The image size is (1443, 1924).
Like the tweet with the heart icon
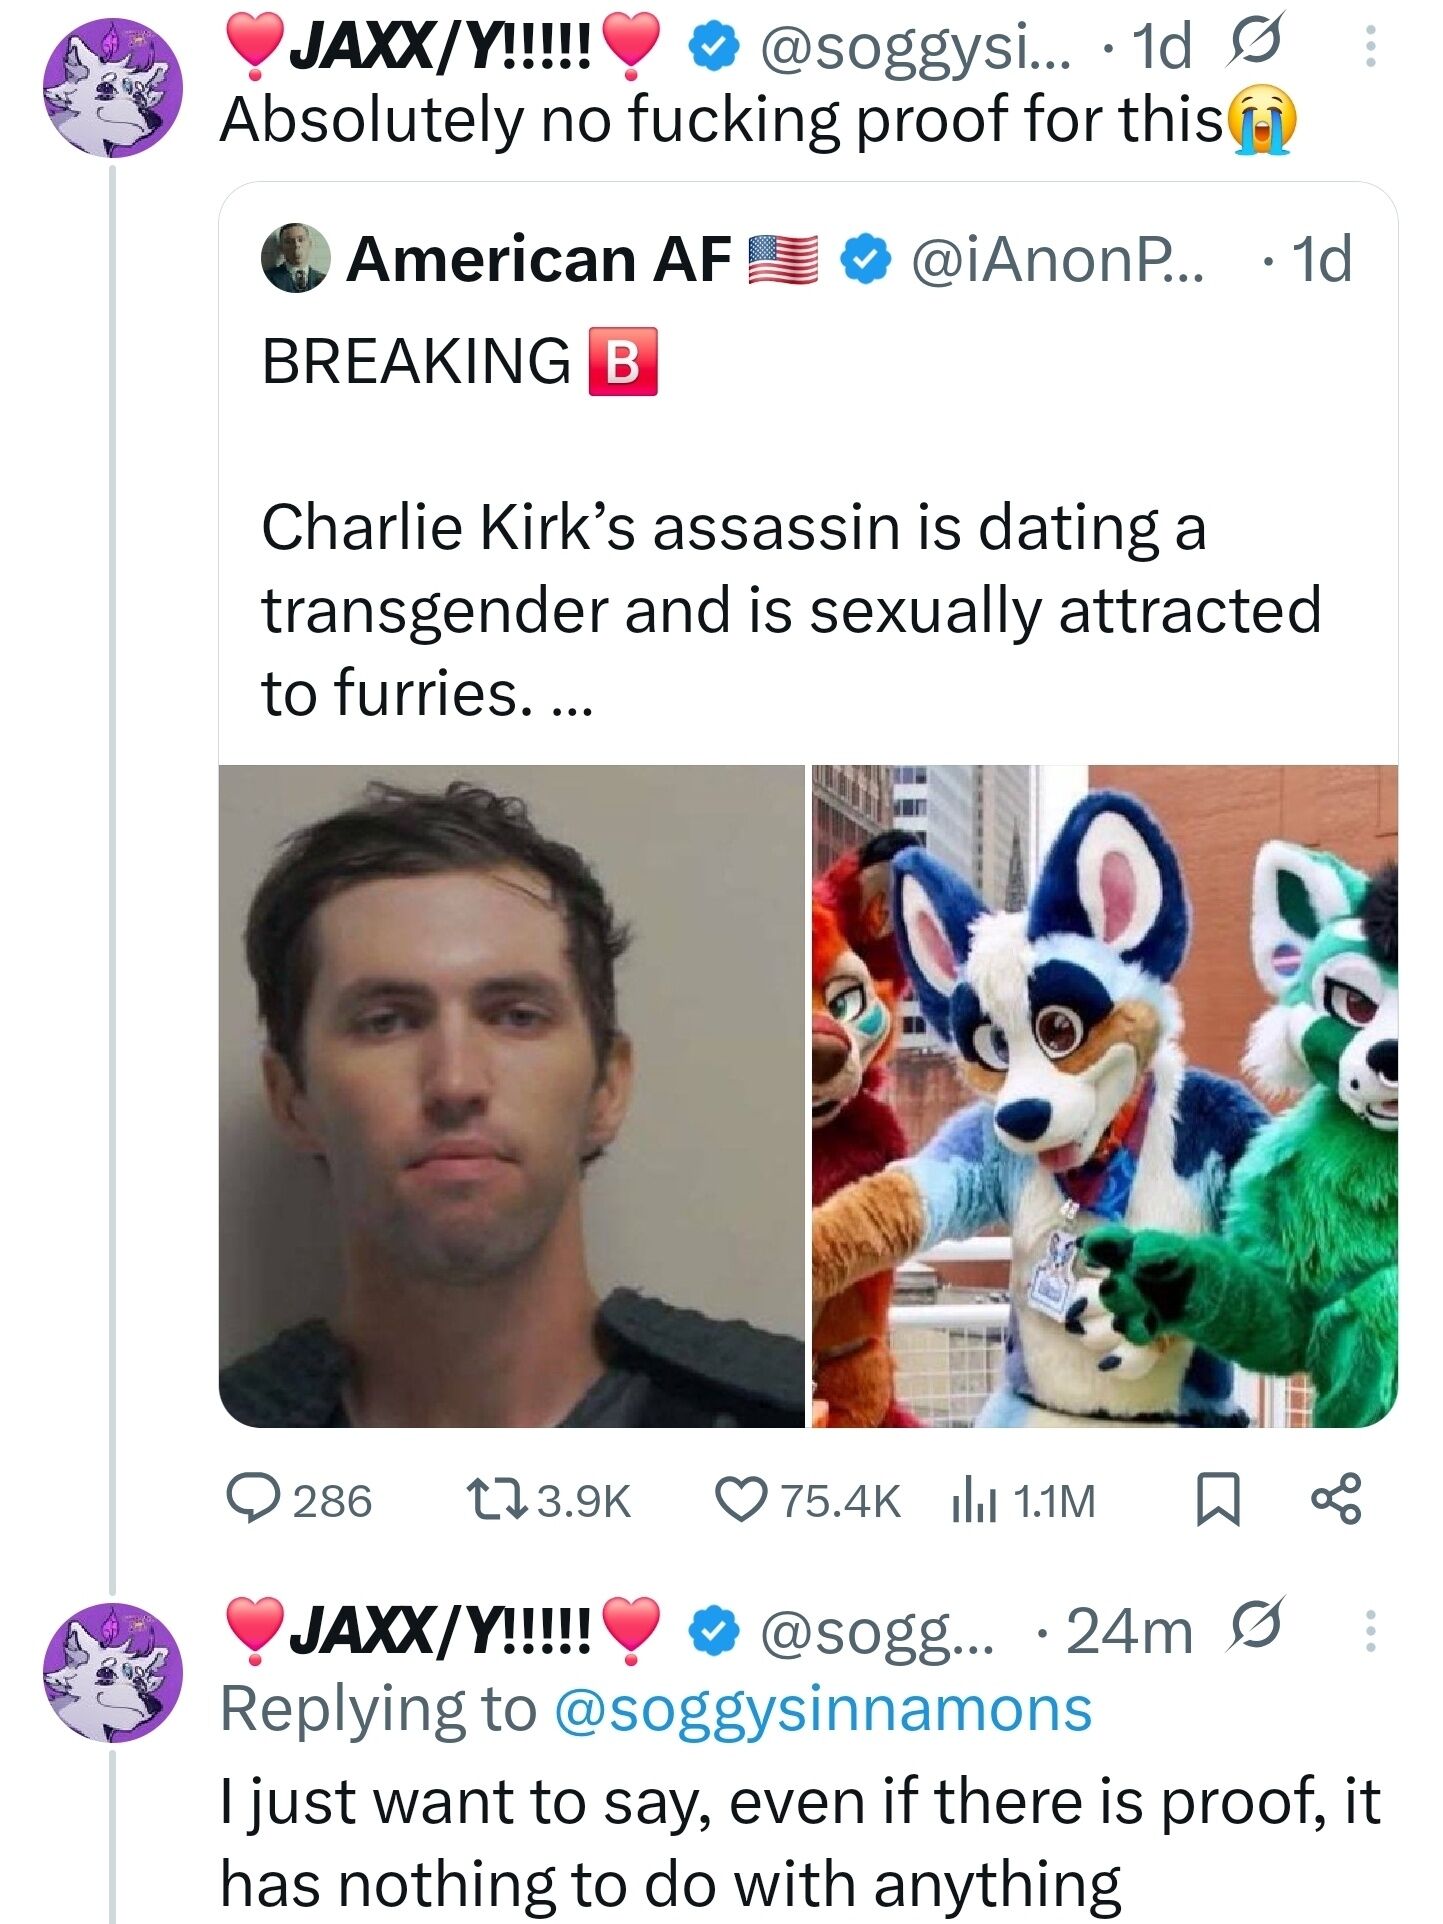coord(739,1500)
